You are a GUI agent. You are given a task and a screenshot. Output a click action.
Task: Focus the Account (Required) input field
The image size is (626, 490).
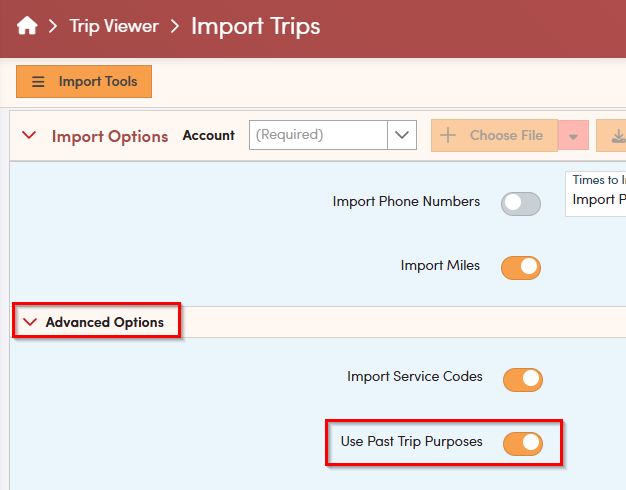coord(318,135)
